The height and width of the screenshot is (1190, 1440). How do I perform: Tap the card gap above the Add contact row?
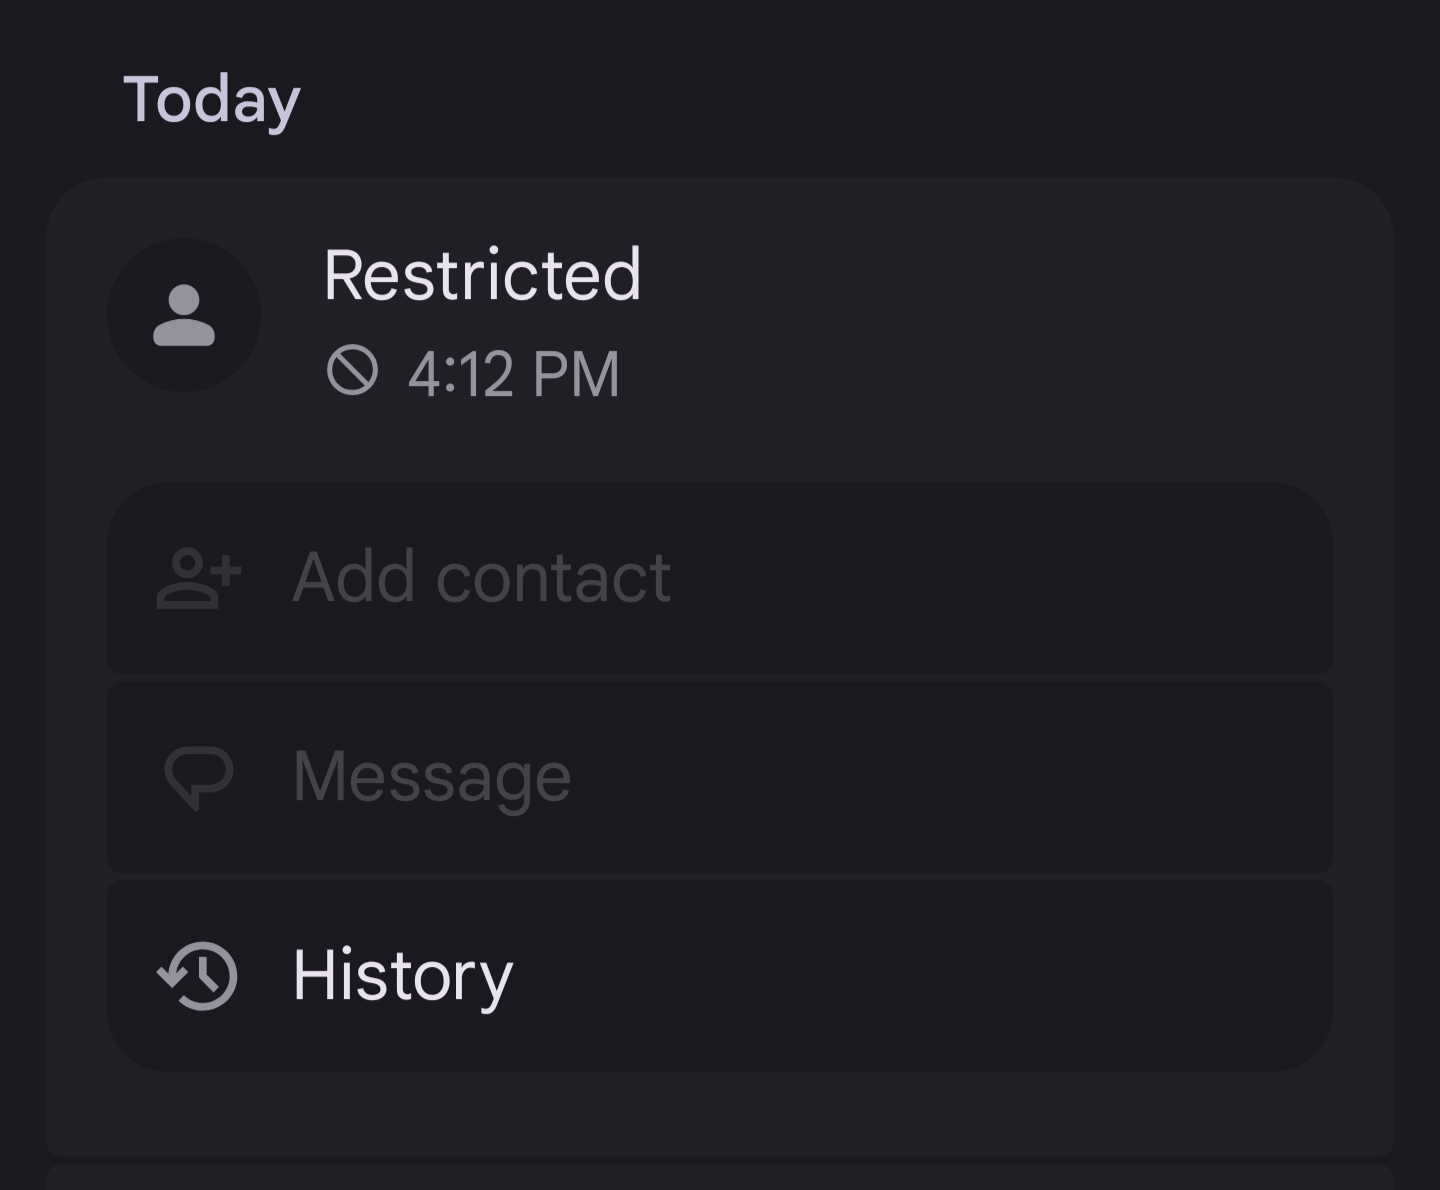tap(720, 445)
